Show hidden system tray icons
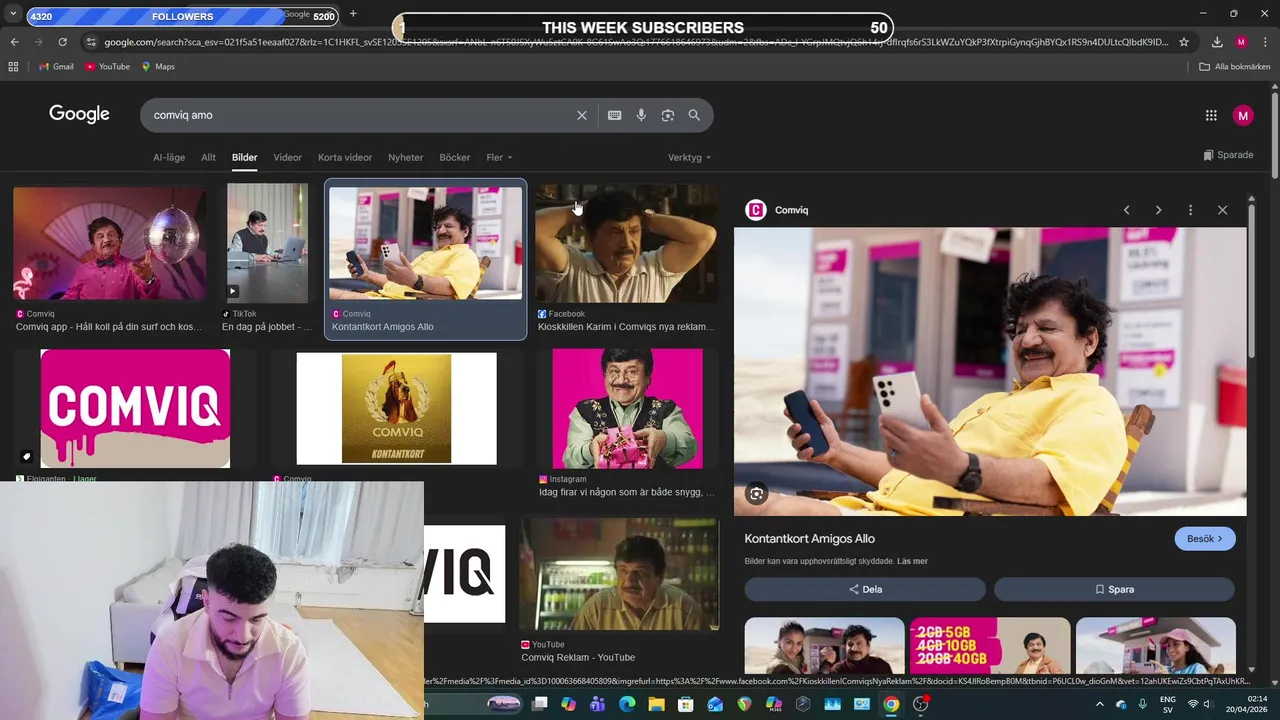The width and height of the screenshot is (1280, 720). pos(1098,704)
